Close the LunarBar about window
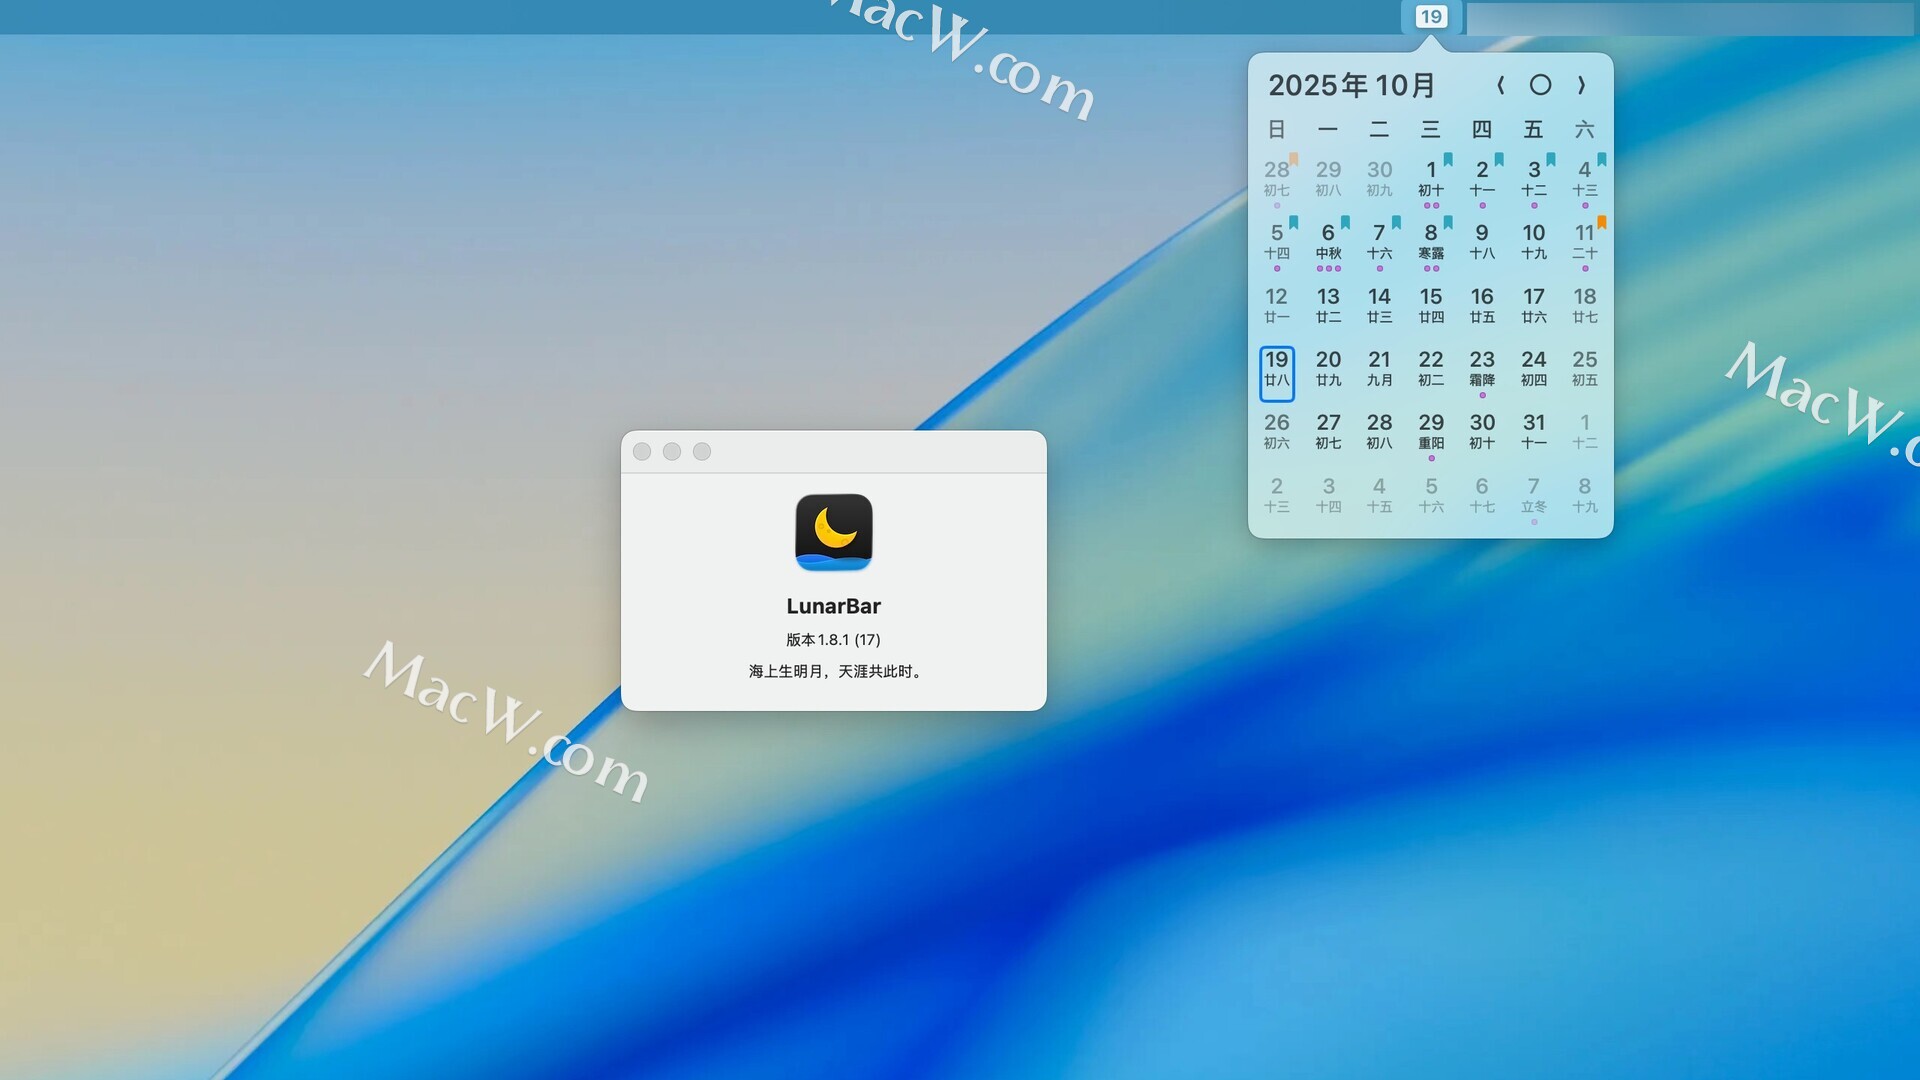The width and height of the screenshot is (1920, 1080). (x=642, y=452)
